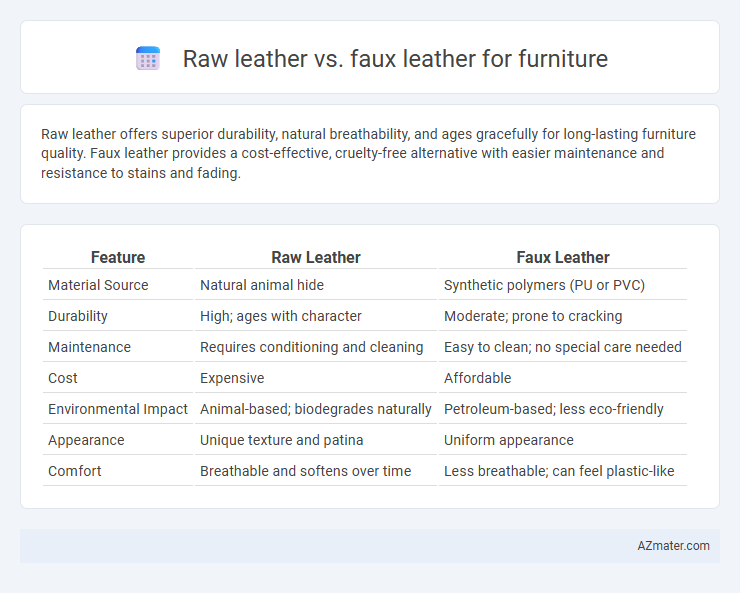Click the 'Feature' column header

click(118, 257)
